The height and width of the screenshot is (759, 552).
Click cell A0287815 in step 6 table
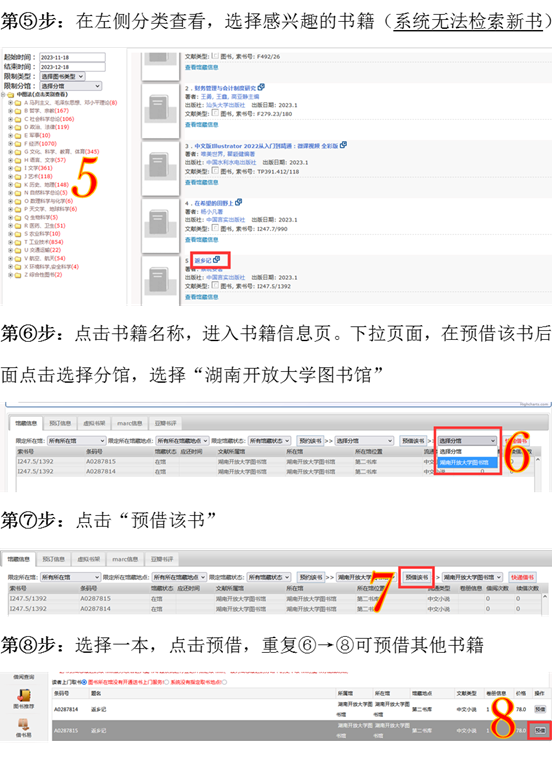(x=101, y=462)
